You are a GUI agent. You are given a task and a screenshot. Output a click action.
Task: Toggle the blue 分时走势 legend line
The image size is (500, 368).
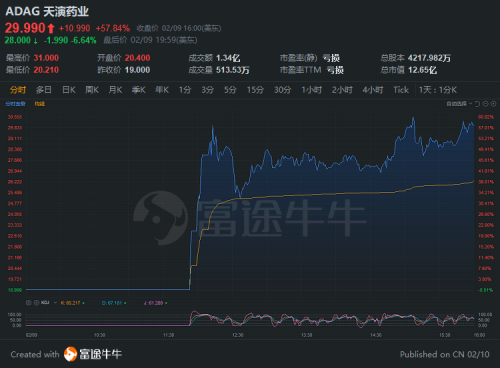click(15, 104)
